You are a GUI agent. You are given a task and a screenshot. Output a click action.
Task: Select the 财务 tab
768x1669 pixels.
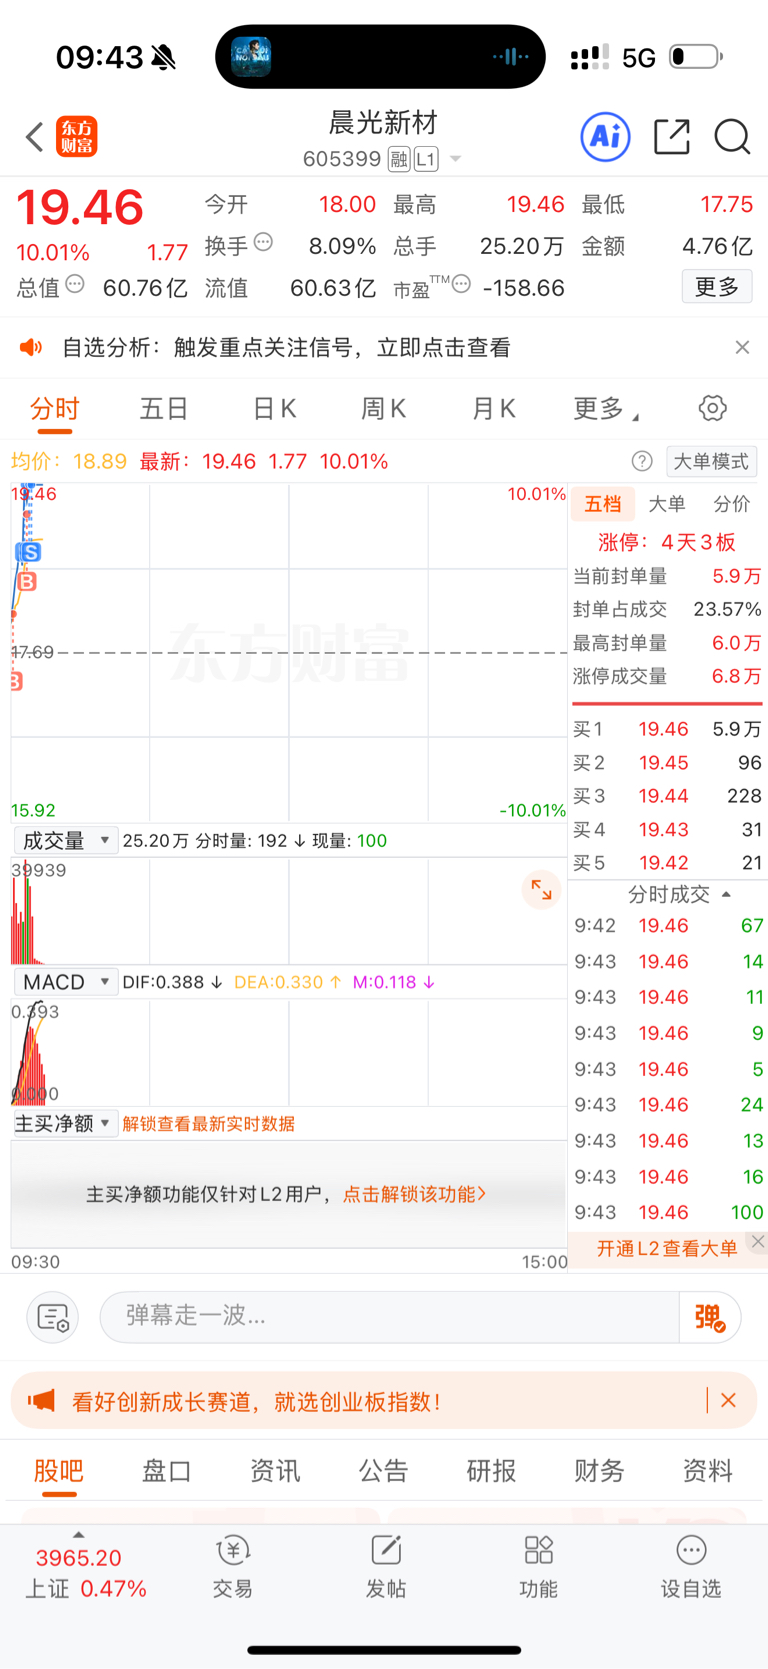[x=599, y=1471]
